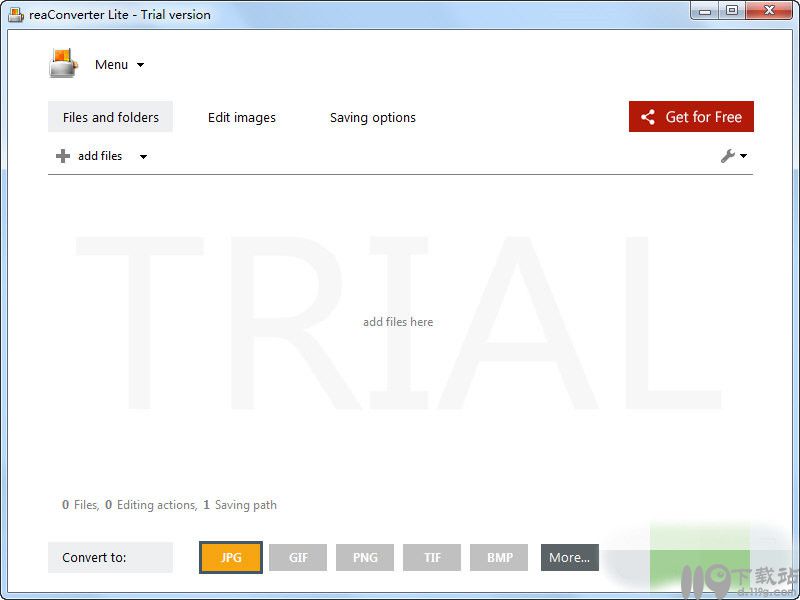Select JPG as output format
This screenshot has width=800, height=600.
231,557
